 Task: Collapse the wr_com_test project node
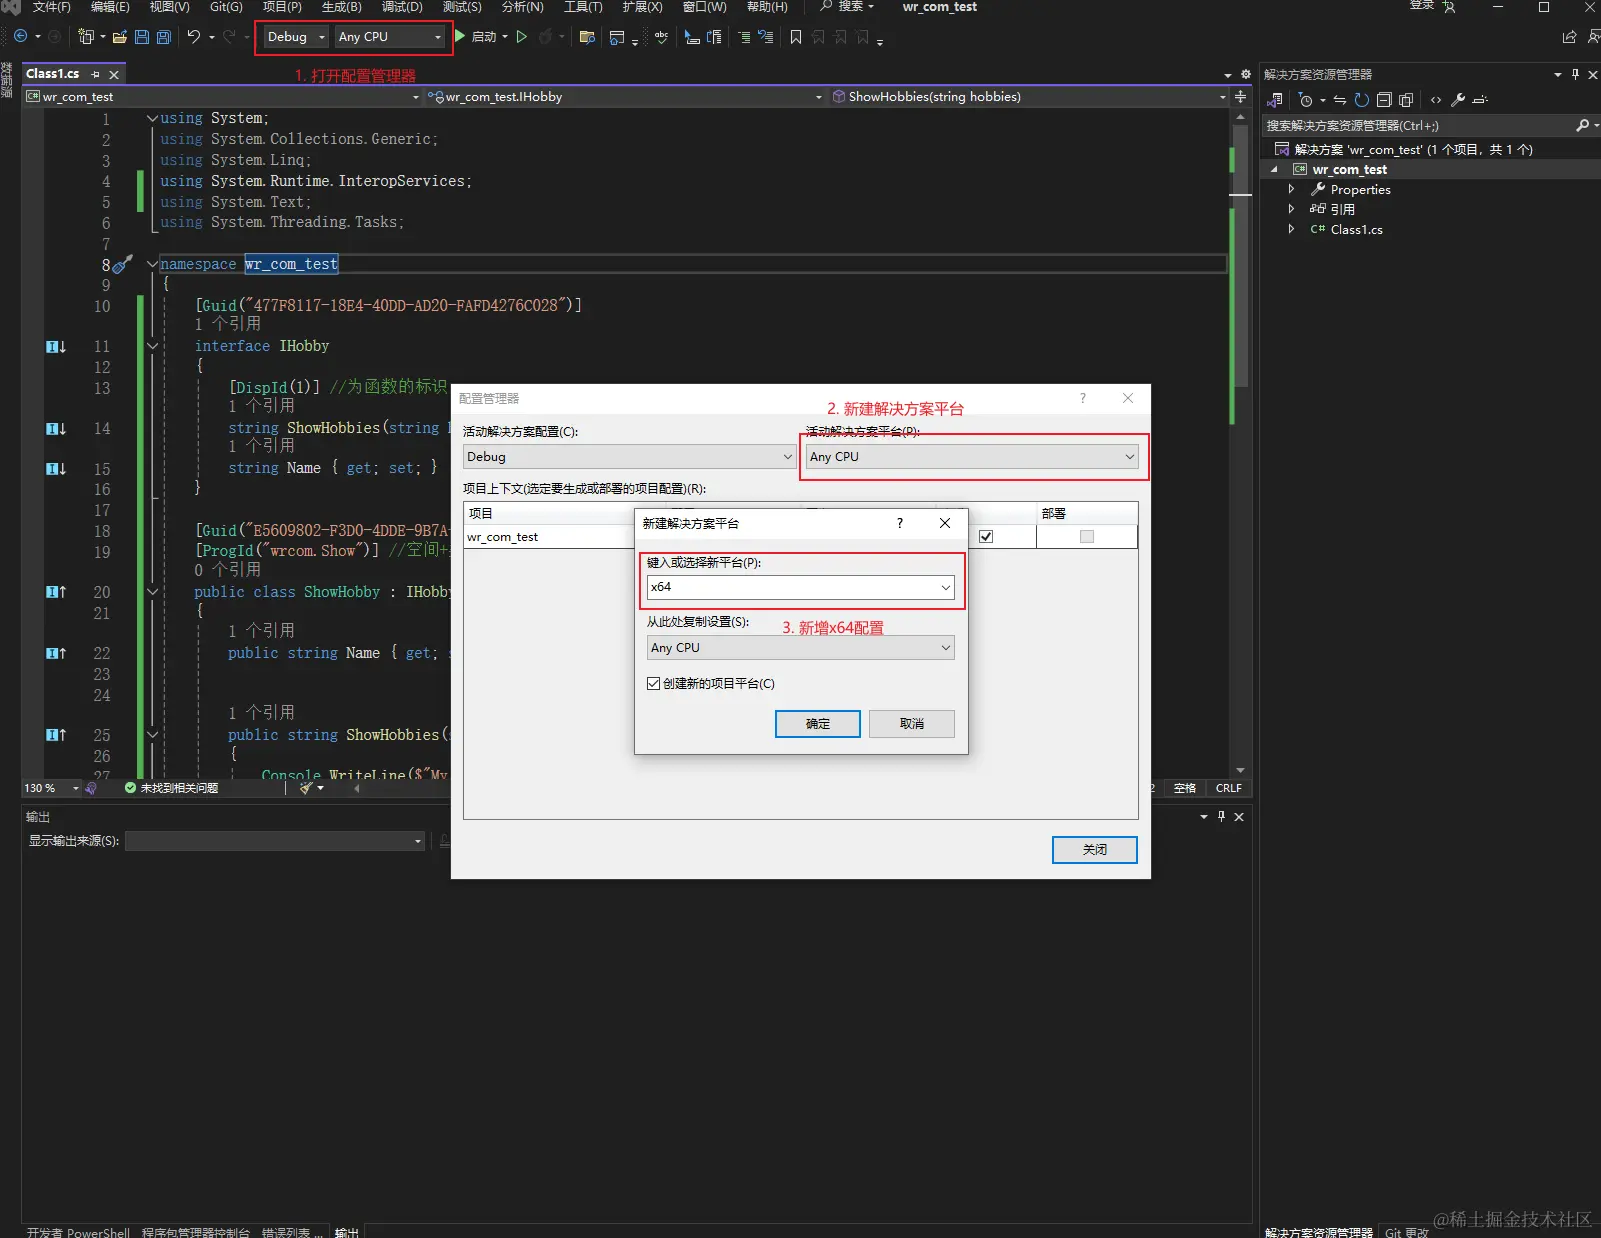[x=1274, y=170]
